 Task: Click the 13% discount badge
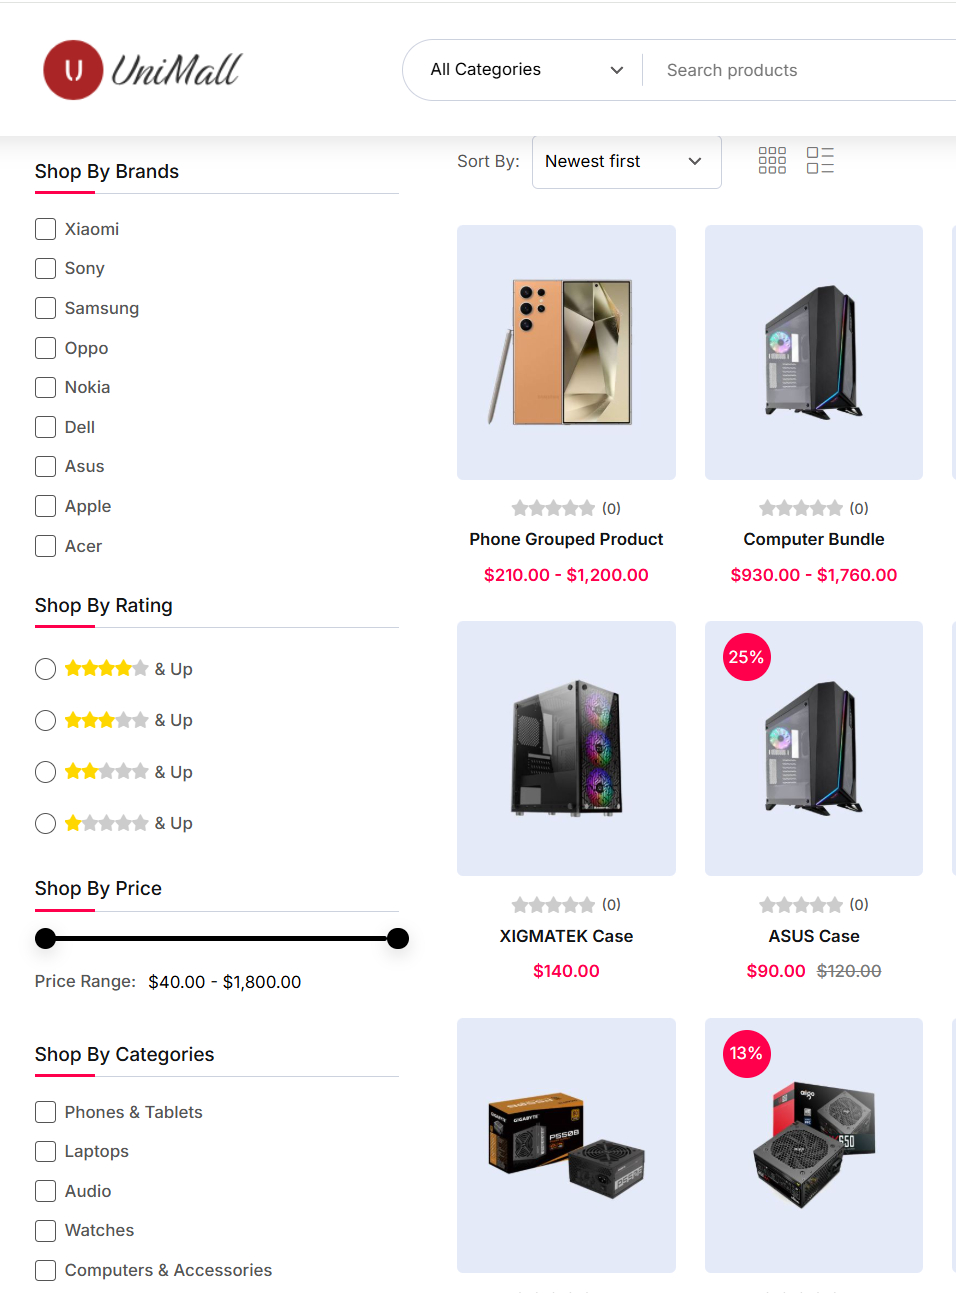747,1054
